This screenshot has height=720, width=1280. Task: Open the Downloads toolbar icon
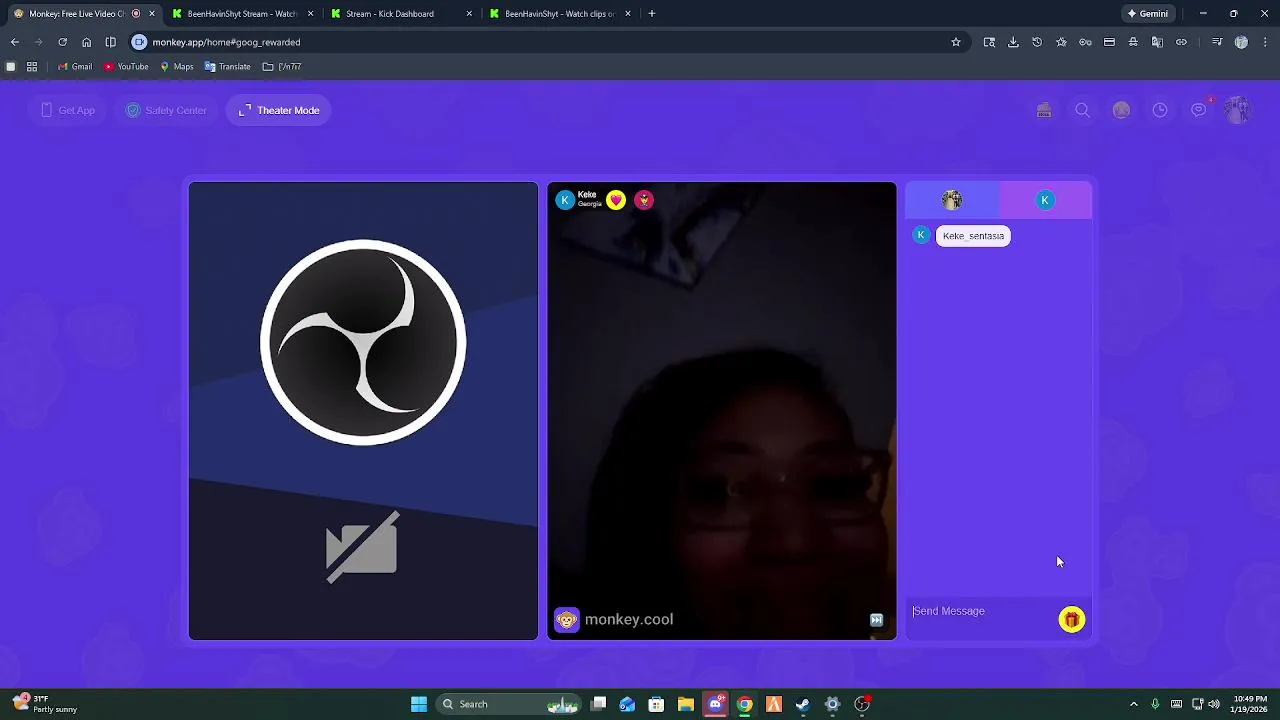[x=1013, y=42]
